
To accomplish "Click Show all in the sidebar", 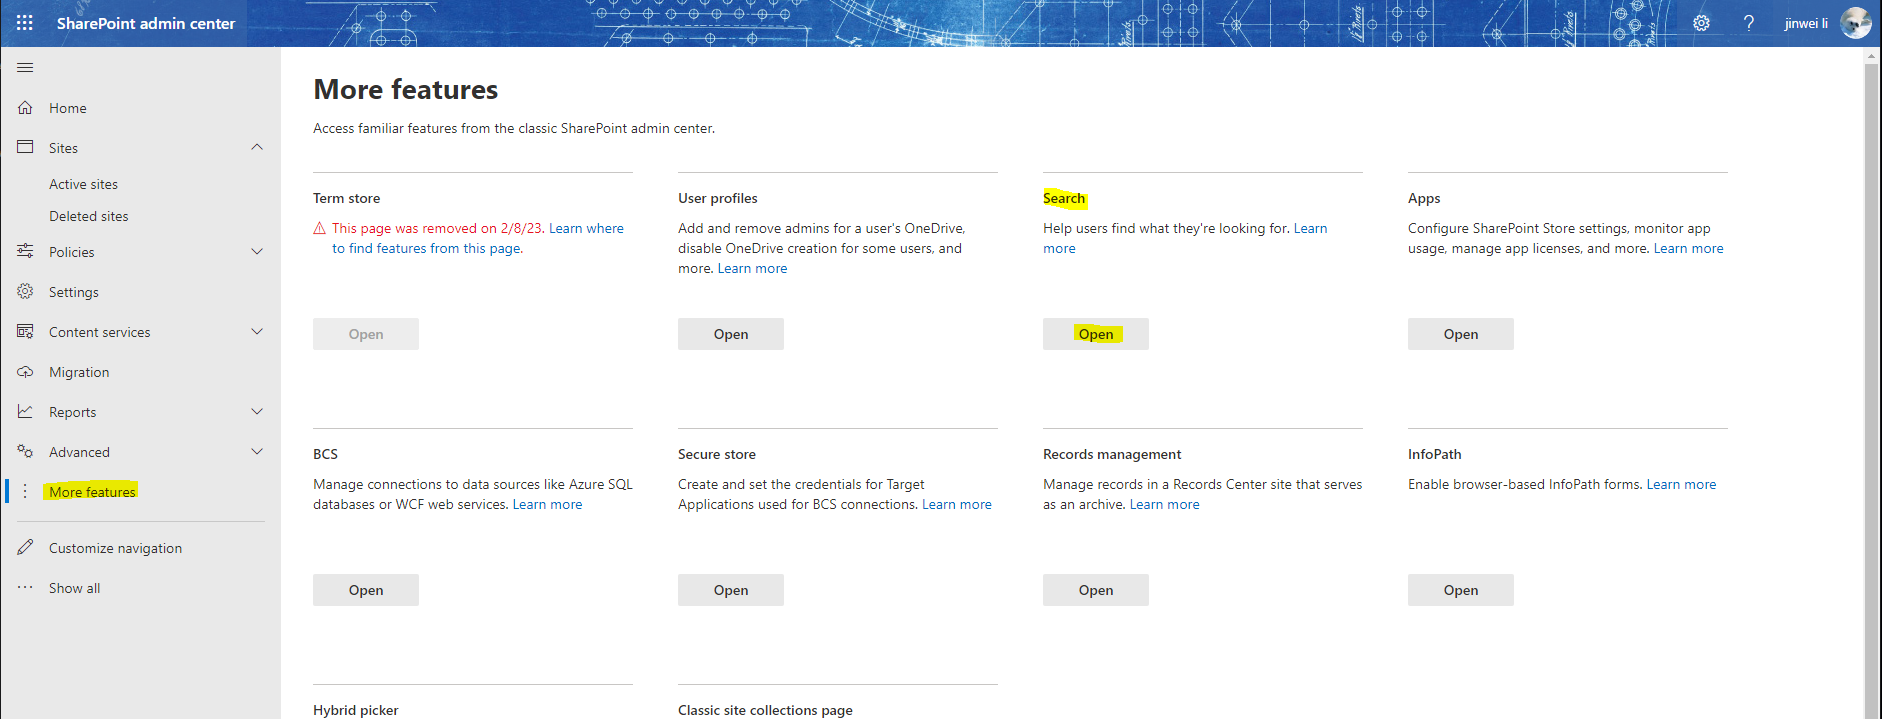I will [75, 588].
